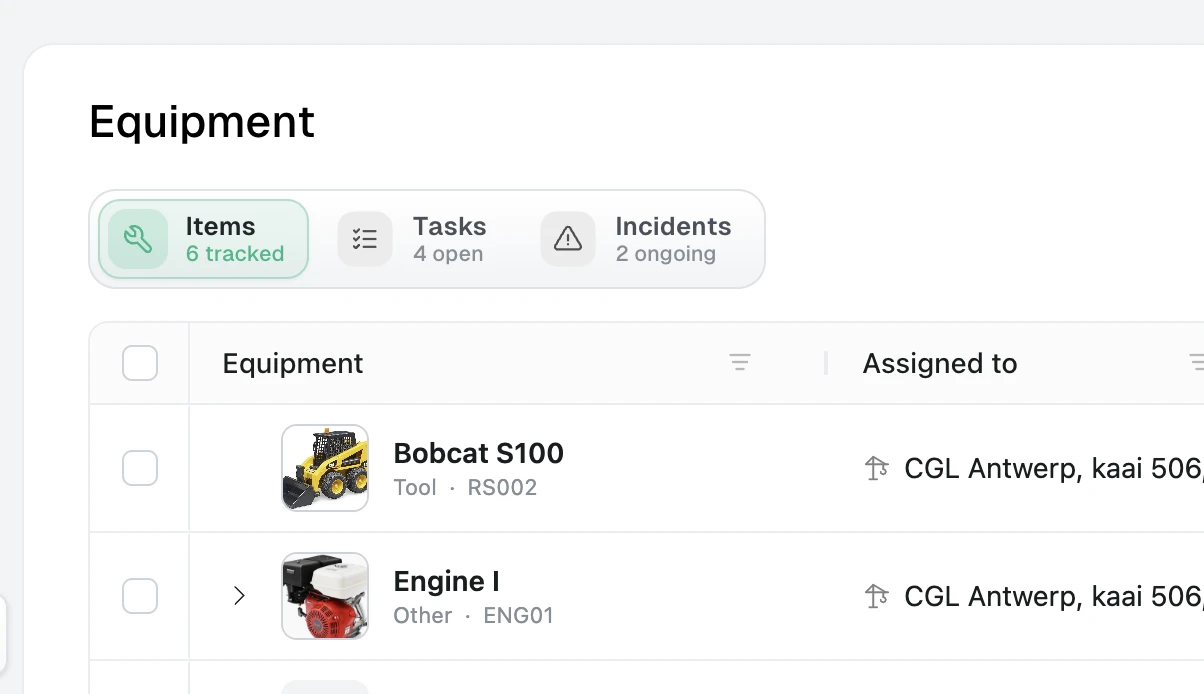This screenshot has width=1204, height=694.
Task: Click the crane icon in Bobcat S100 row
Action: (x=877, y=468)
